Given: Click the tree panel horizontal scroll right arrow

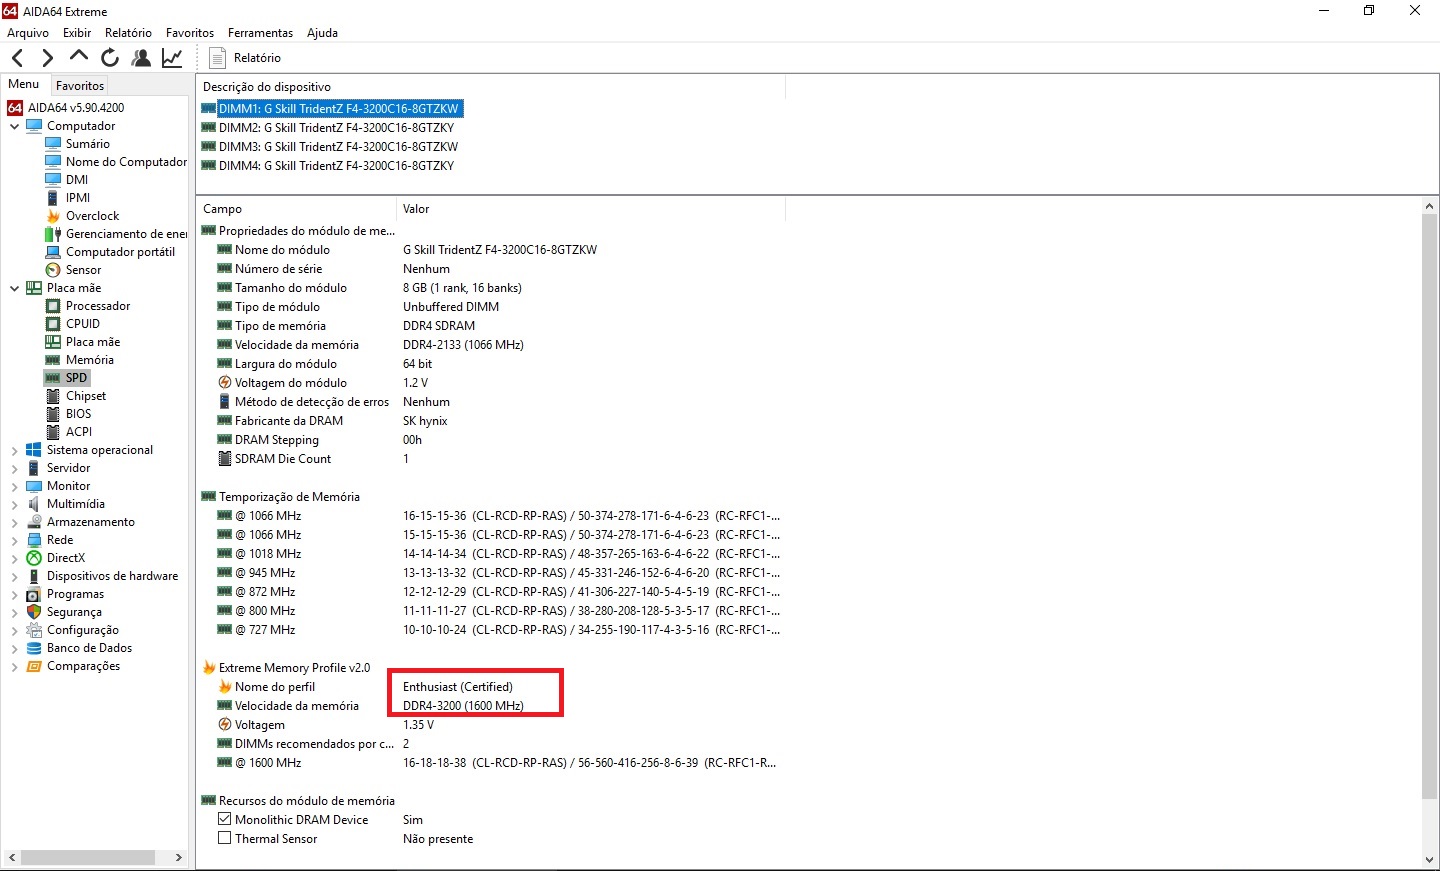Looking at the screenshot, I should pyautogui.click(x=178, y=857).
